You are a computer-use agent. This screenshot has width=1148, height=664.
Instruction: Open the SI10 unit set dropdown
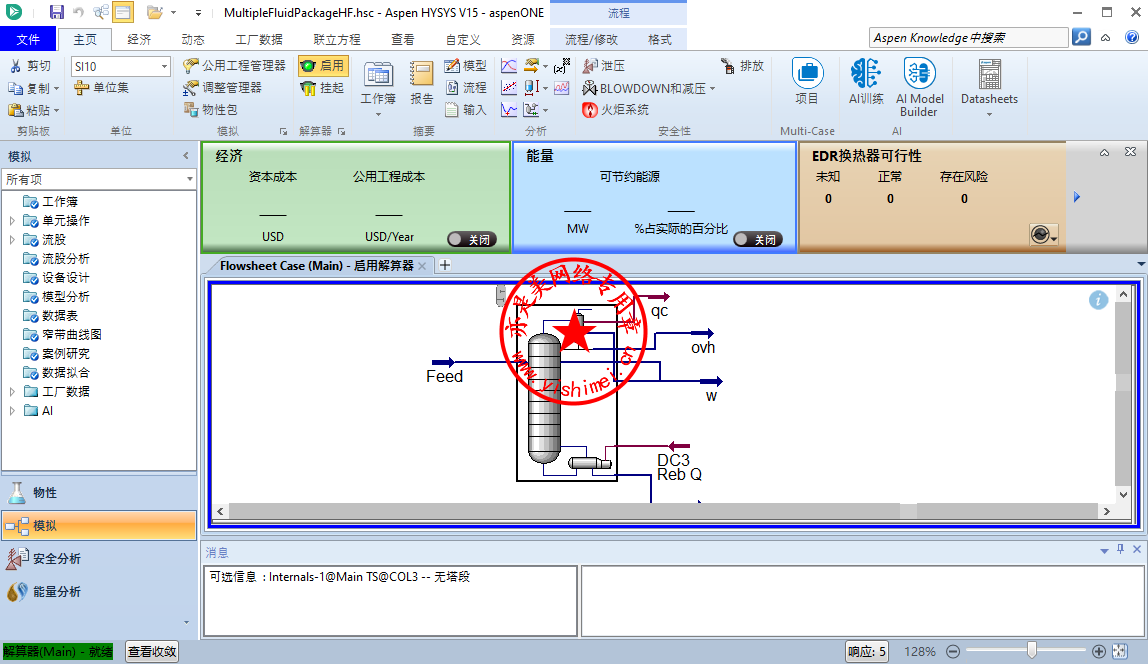(x=164, y=67)
